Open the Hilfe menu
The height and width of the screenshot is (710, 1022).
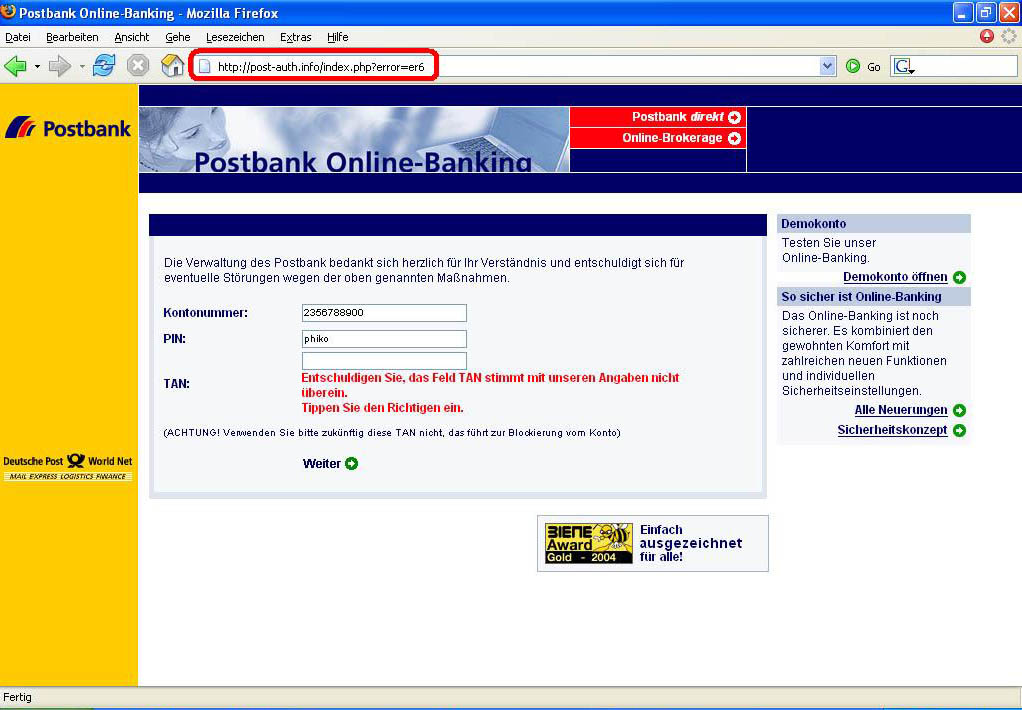[x=338, y=37]
